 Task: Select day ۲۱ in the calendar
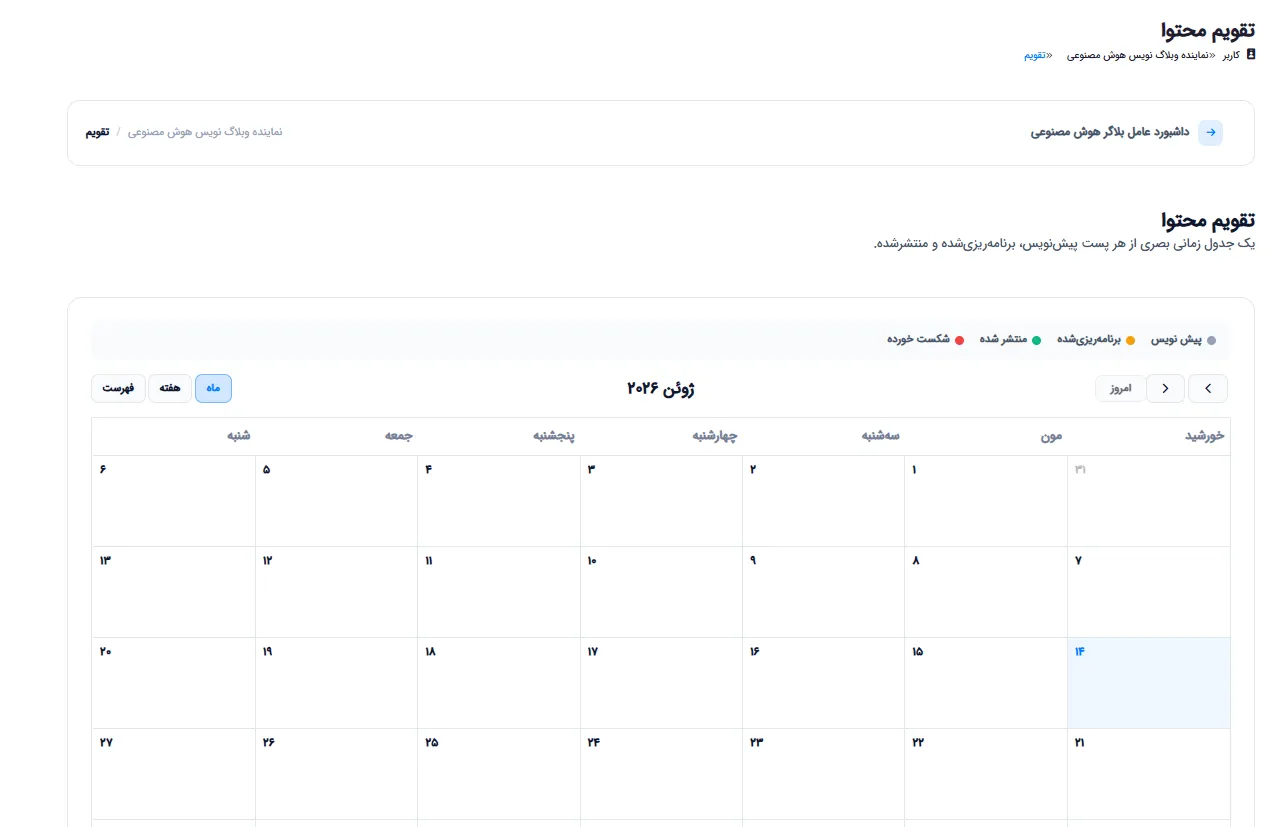point(1149,774)
